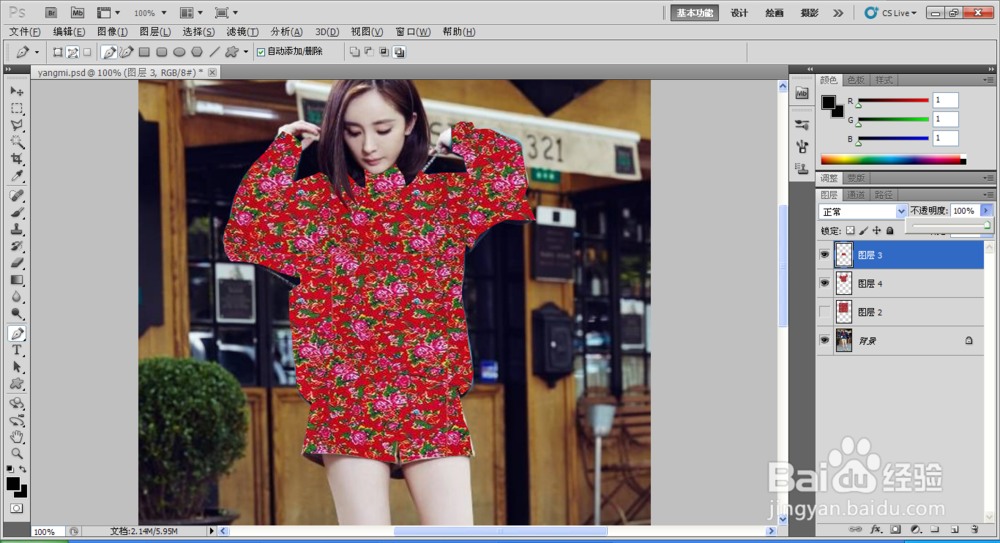1000x543 pixels.
Task: Select the Zoom tool
Action: (x=17, y=454)
